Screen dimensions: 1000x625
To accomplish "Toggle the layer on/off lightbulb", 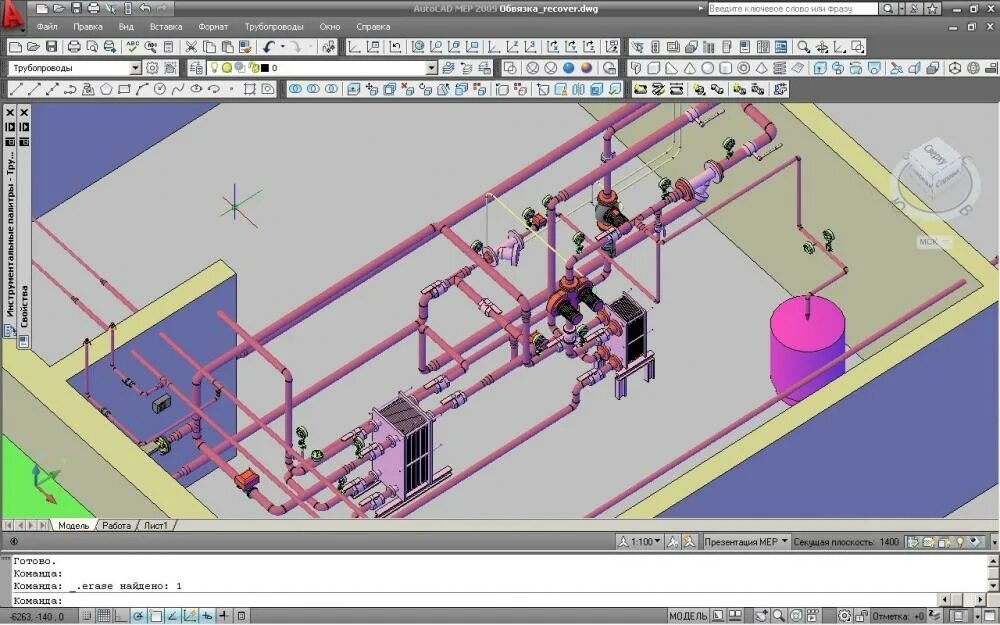I will click(x=214, y=68).
